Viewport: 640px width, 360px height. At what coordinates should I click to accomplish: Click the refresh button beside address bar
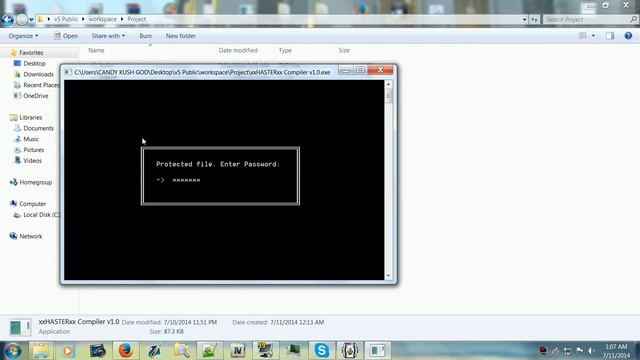[x=534, y=19]
